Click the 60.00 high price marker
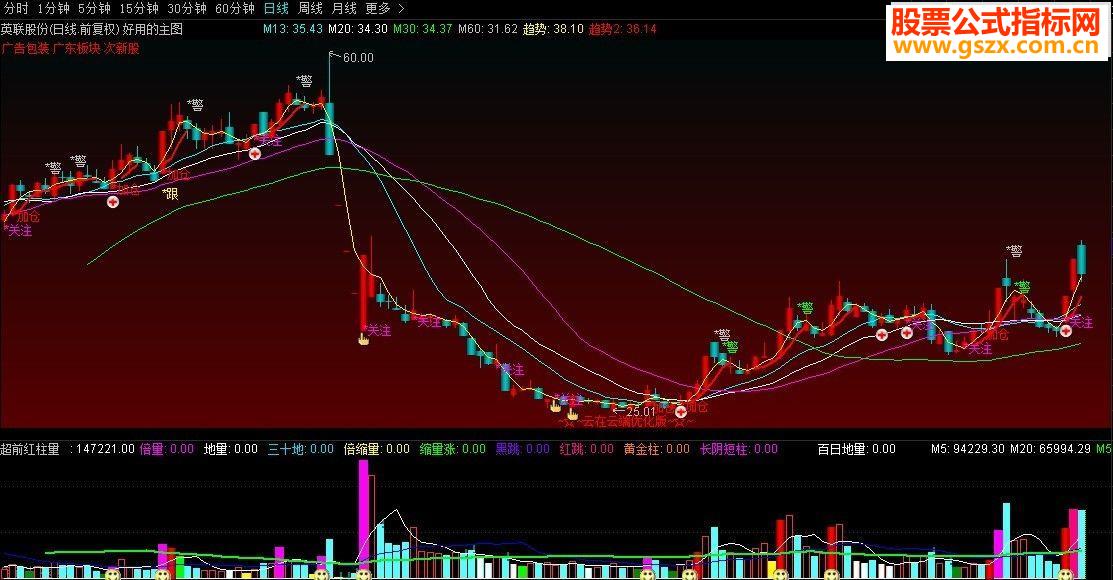This screenshot has width=1113, height=580. 358,58
